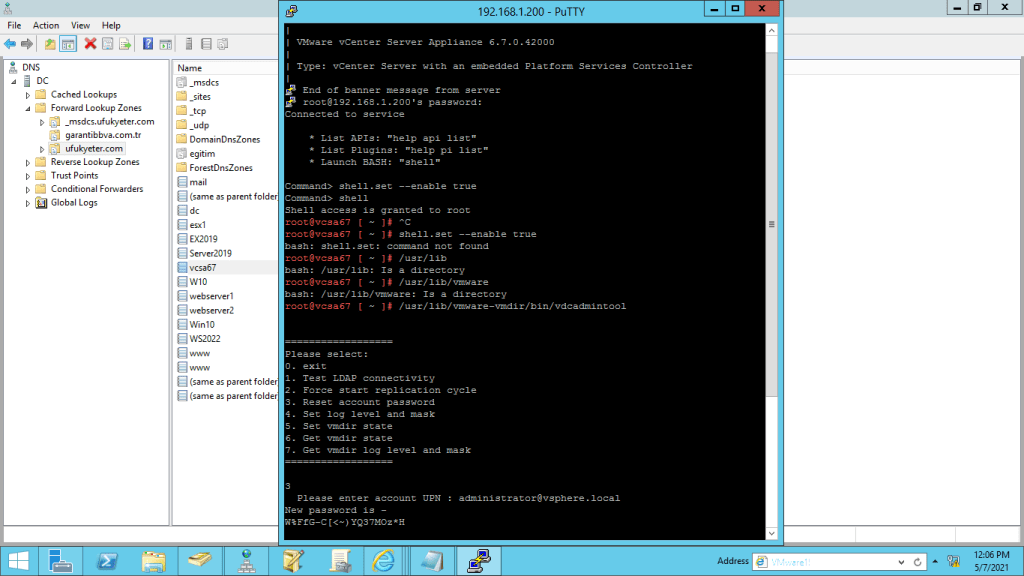1024x576 pixels.
Task: Expand the Cached Lookups node
Action: (x=28, y=95)
